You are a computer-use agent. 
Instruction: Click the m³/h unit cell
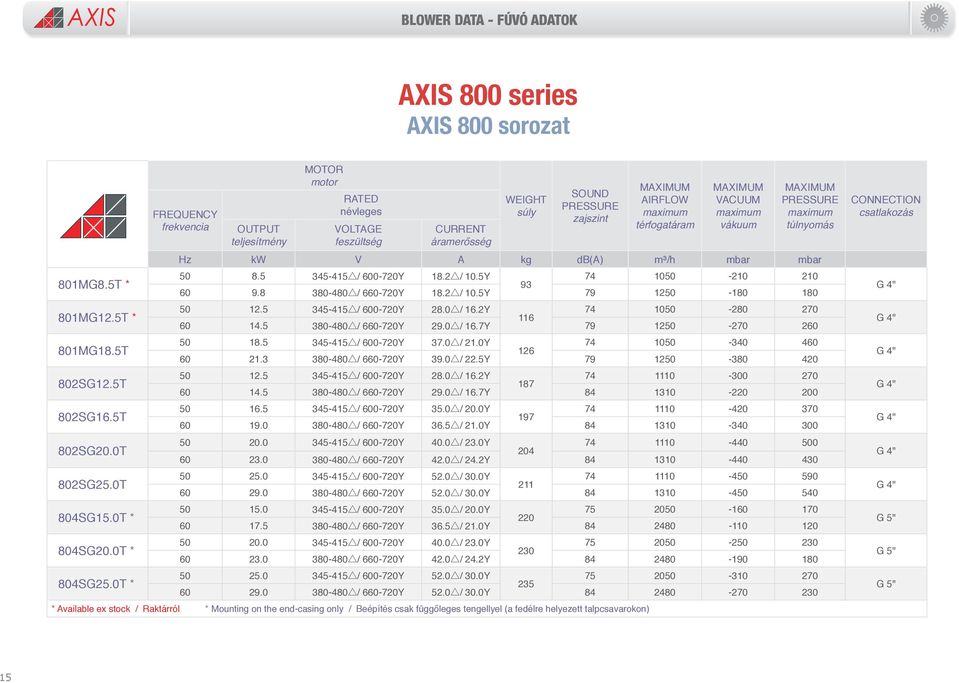click(665, 259)
